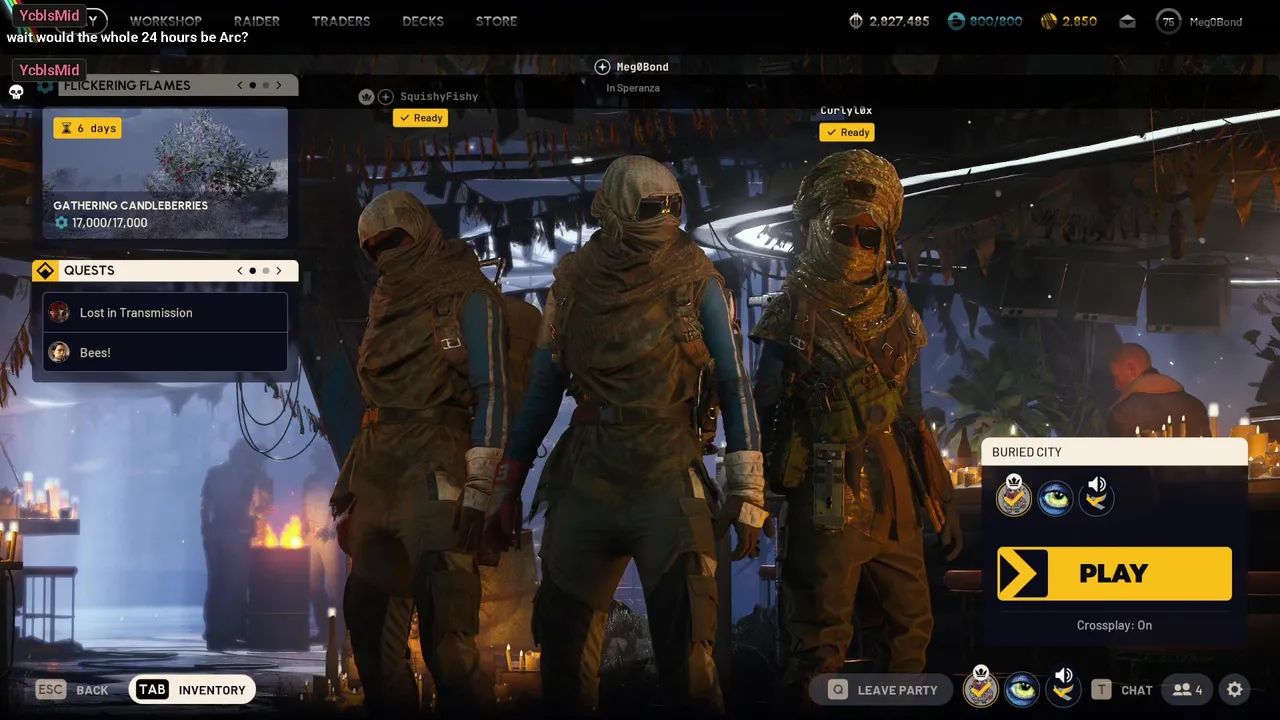1280x720 pixels.
Task: Open Meg0Bond profile name in top bar
Action: click(x=1216, y=22)
